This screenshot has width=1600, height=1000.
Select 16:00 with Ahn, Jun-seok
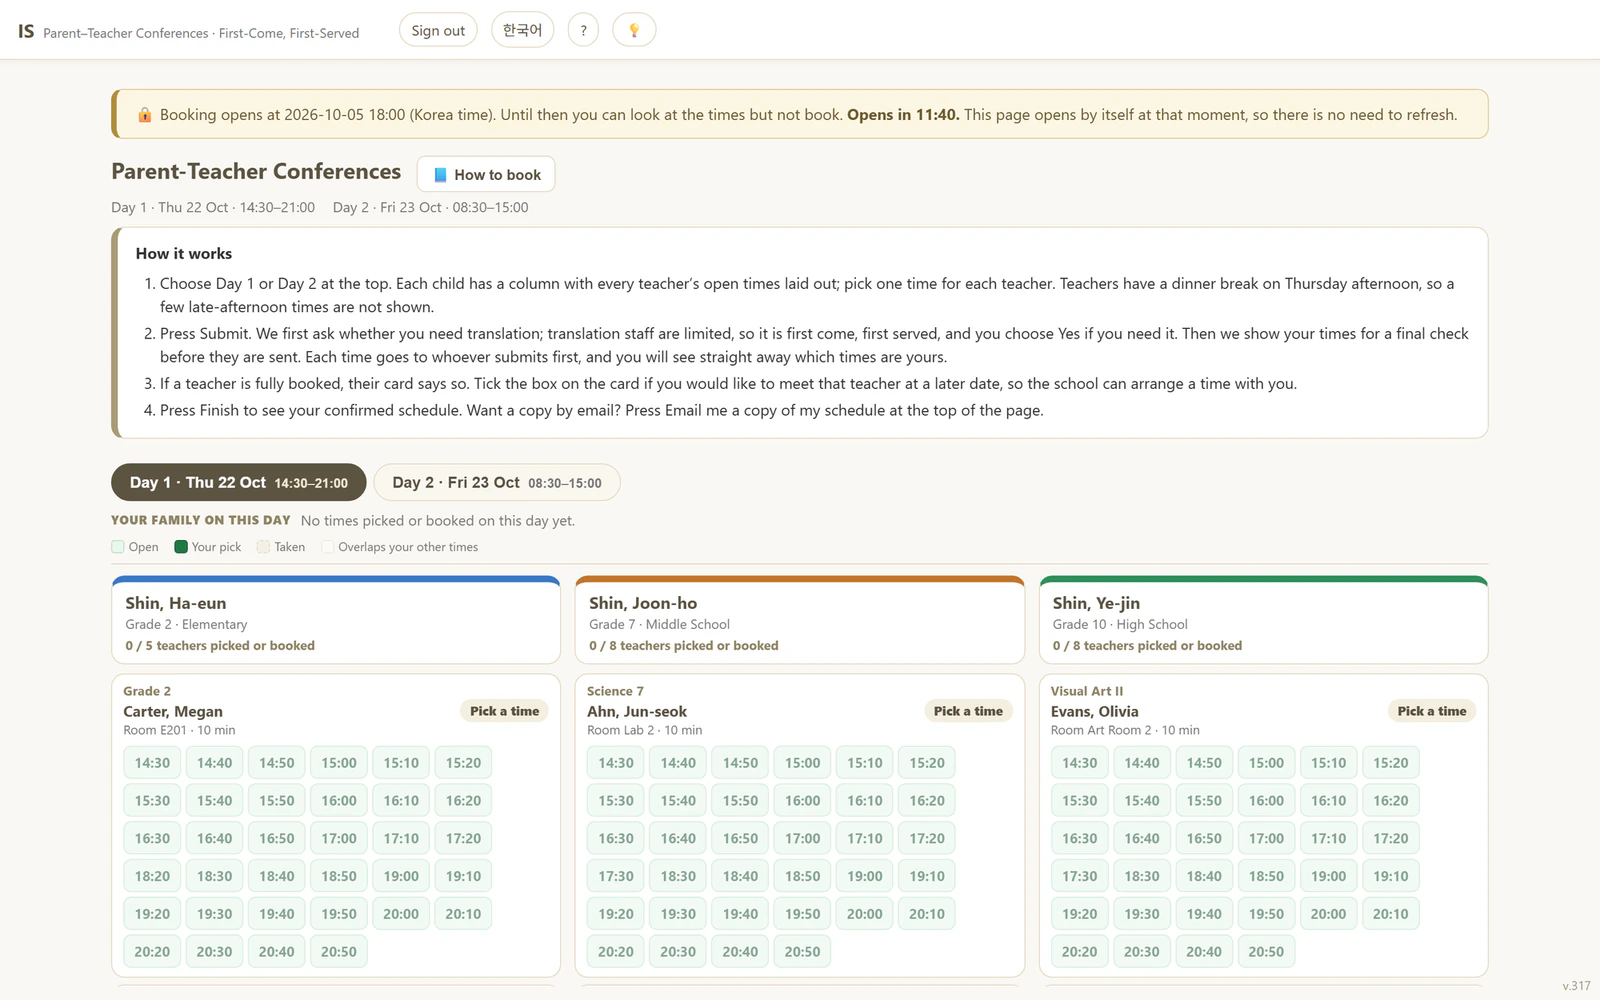(x=802, y=801)
